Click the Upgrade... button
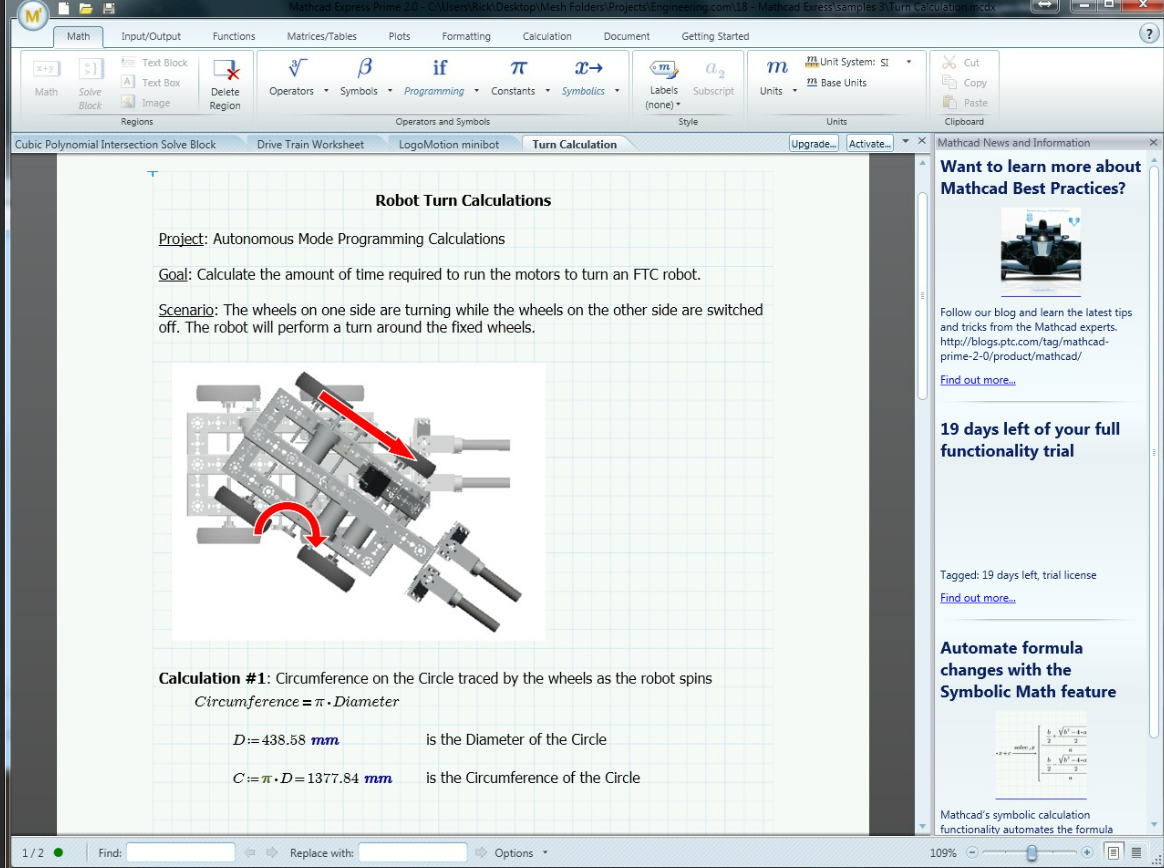1164x868 pixels. click(x=814, y=143)
